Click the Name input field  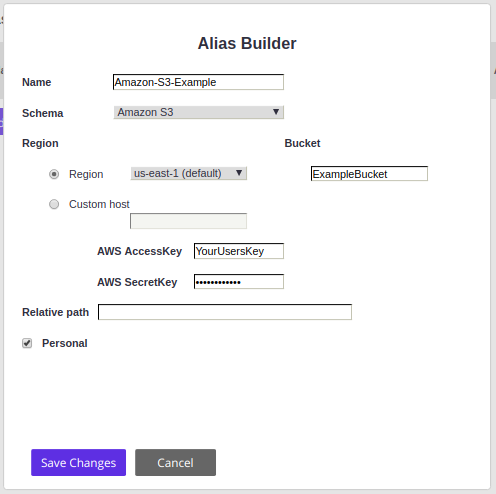click(198, 82)
